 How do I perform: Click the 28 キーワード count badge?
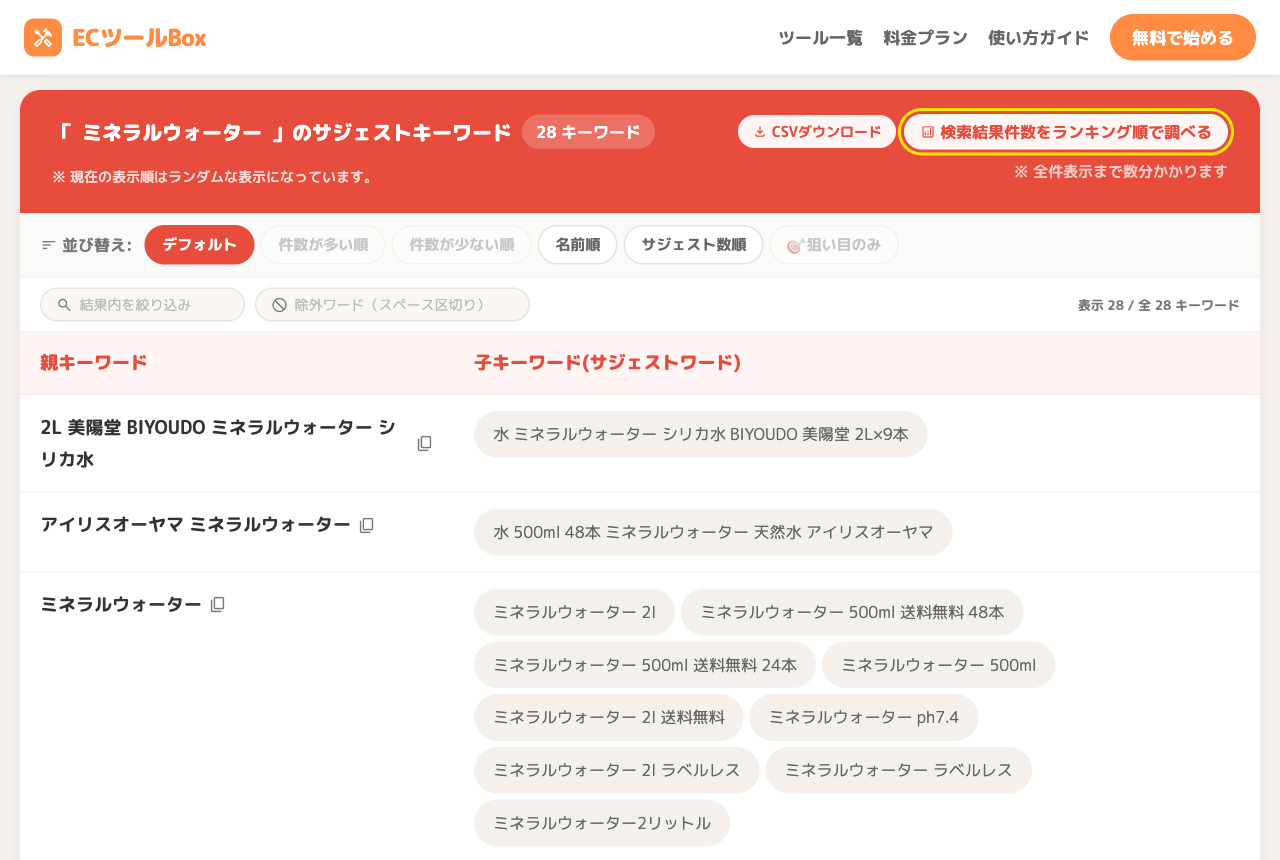tap(588, 132)
